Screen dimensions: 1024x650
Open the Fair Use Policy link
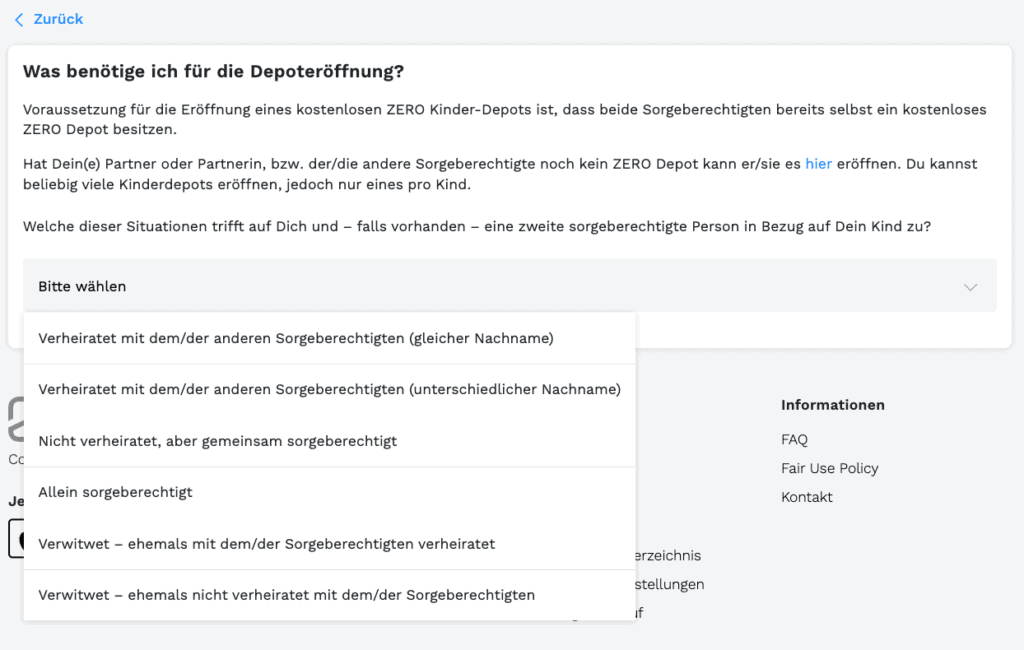click(829, 468)
